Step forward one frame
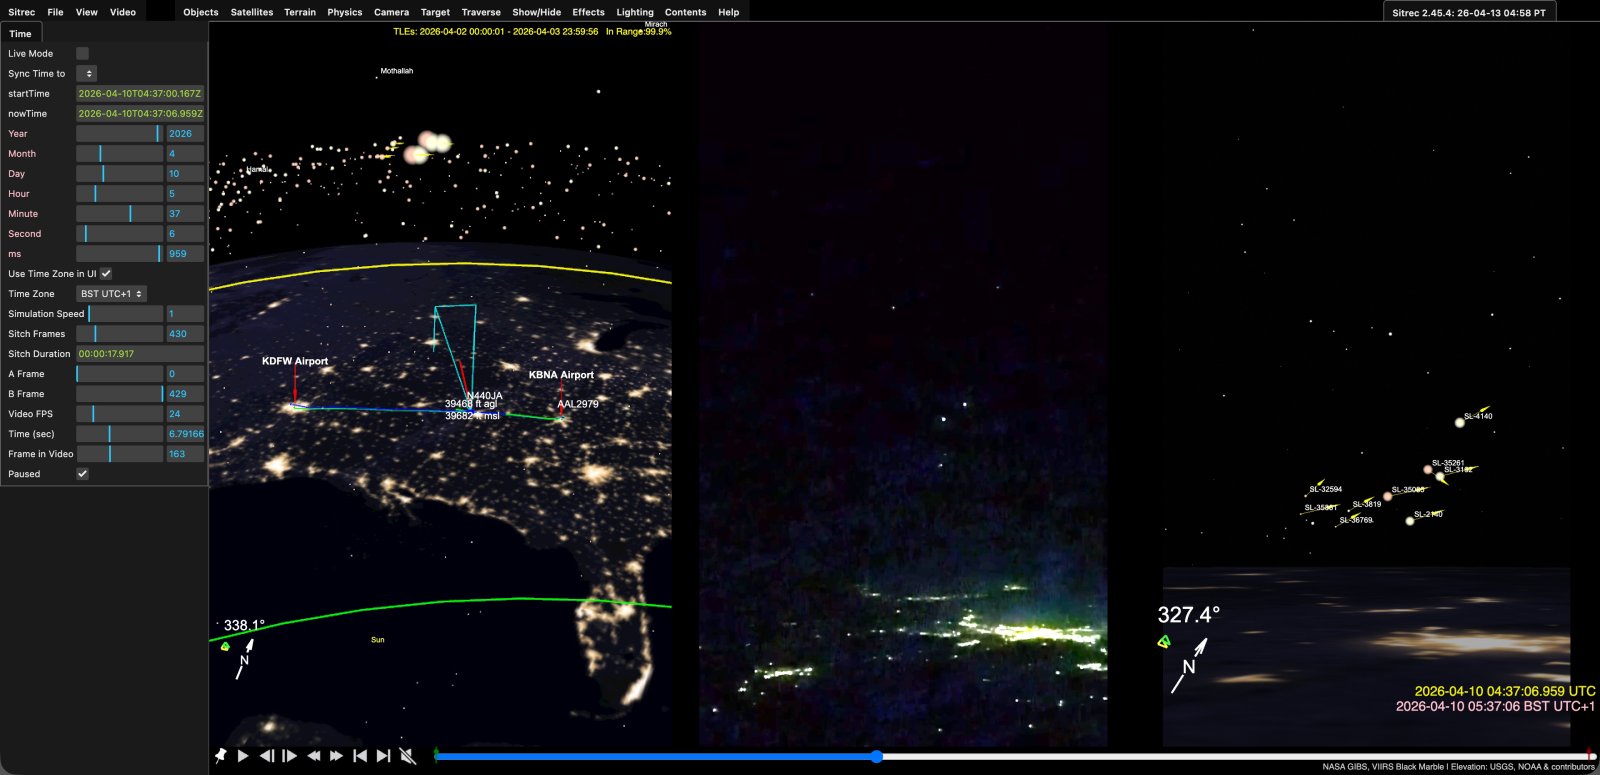 pos(290,756)
